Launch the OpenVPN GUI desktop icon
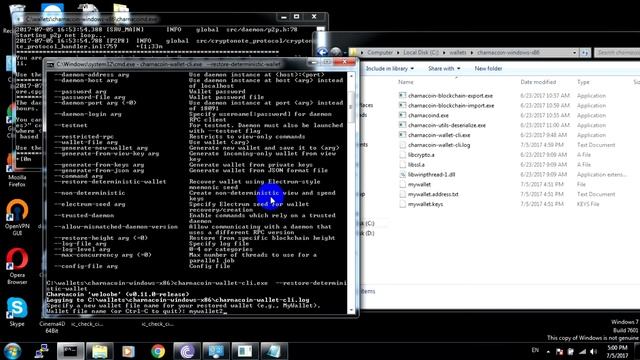640x360 pixels. click(x=17, y=217)
